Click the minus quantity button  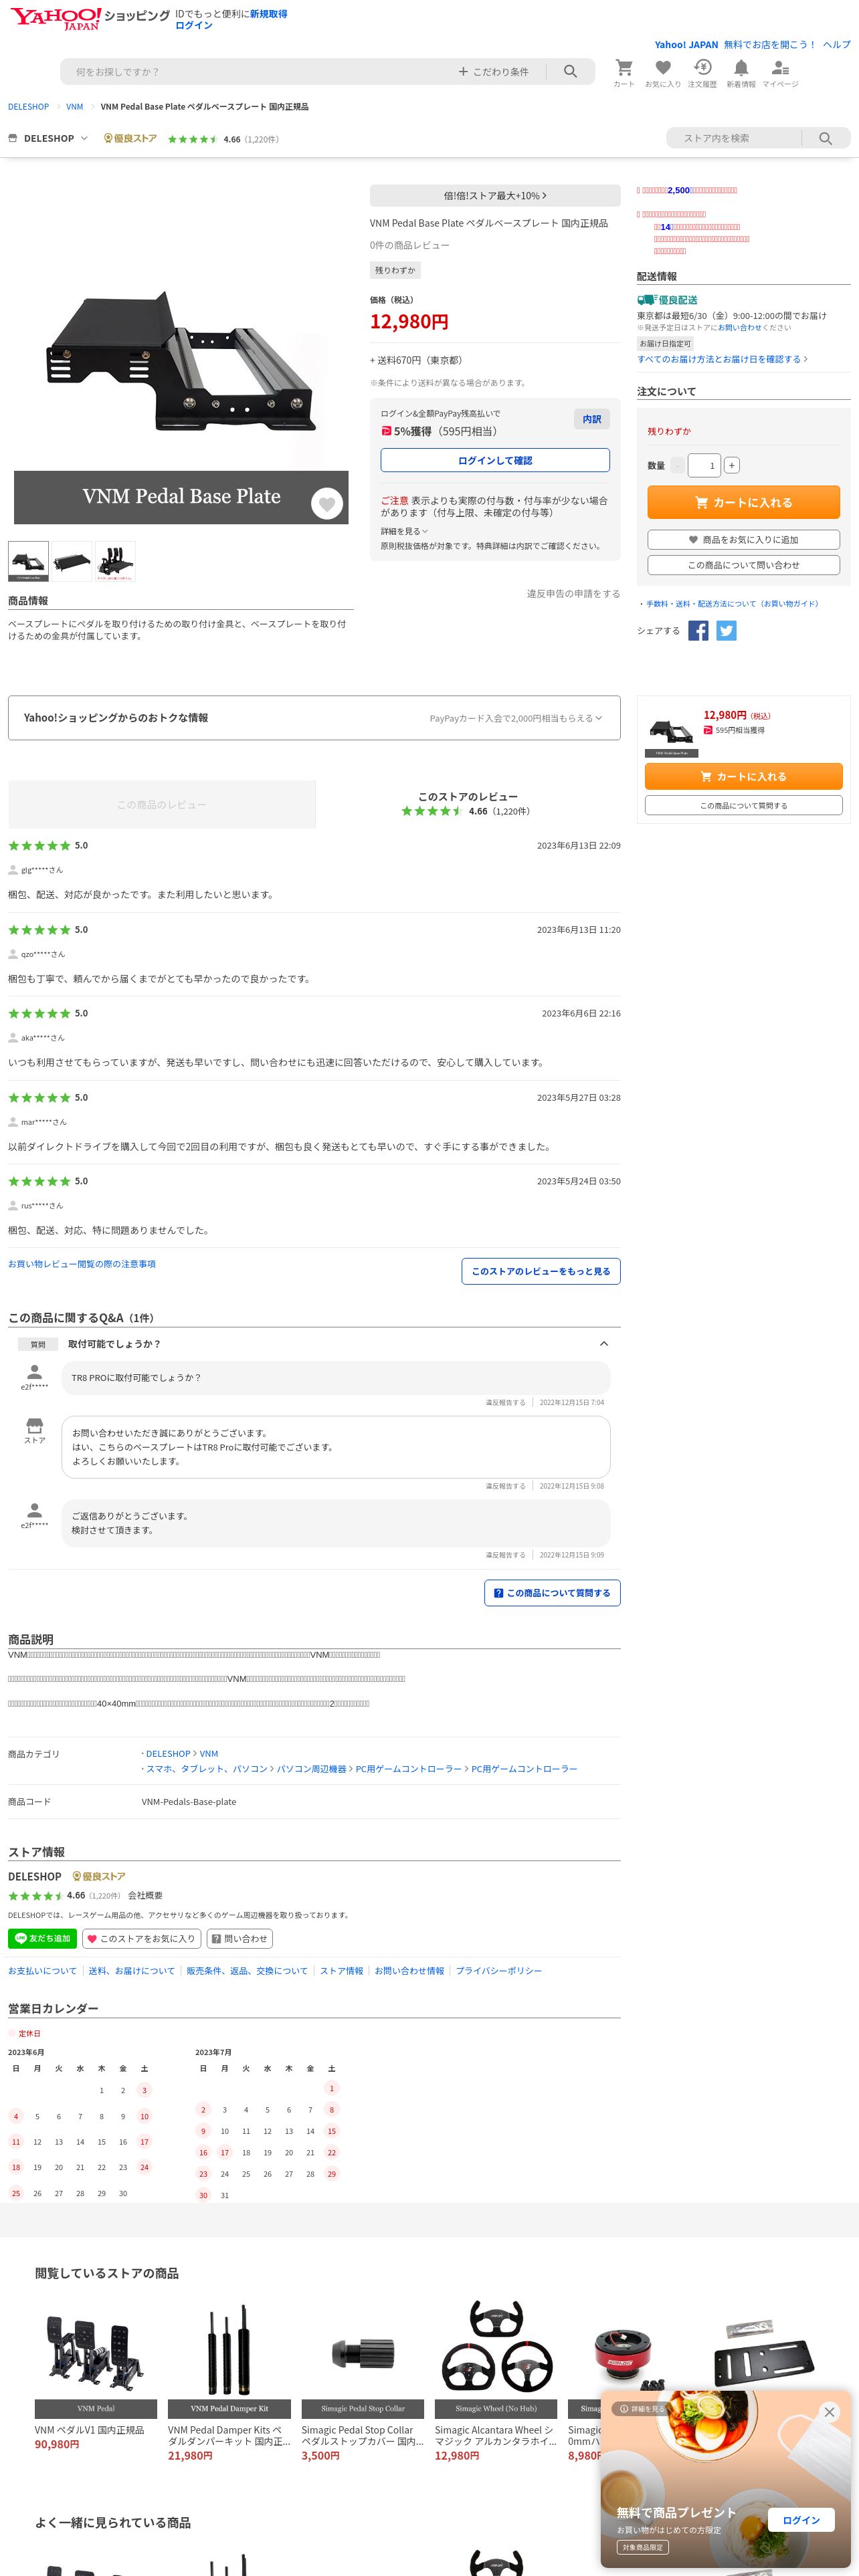point(678,465)
